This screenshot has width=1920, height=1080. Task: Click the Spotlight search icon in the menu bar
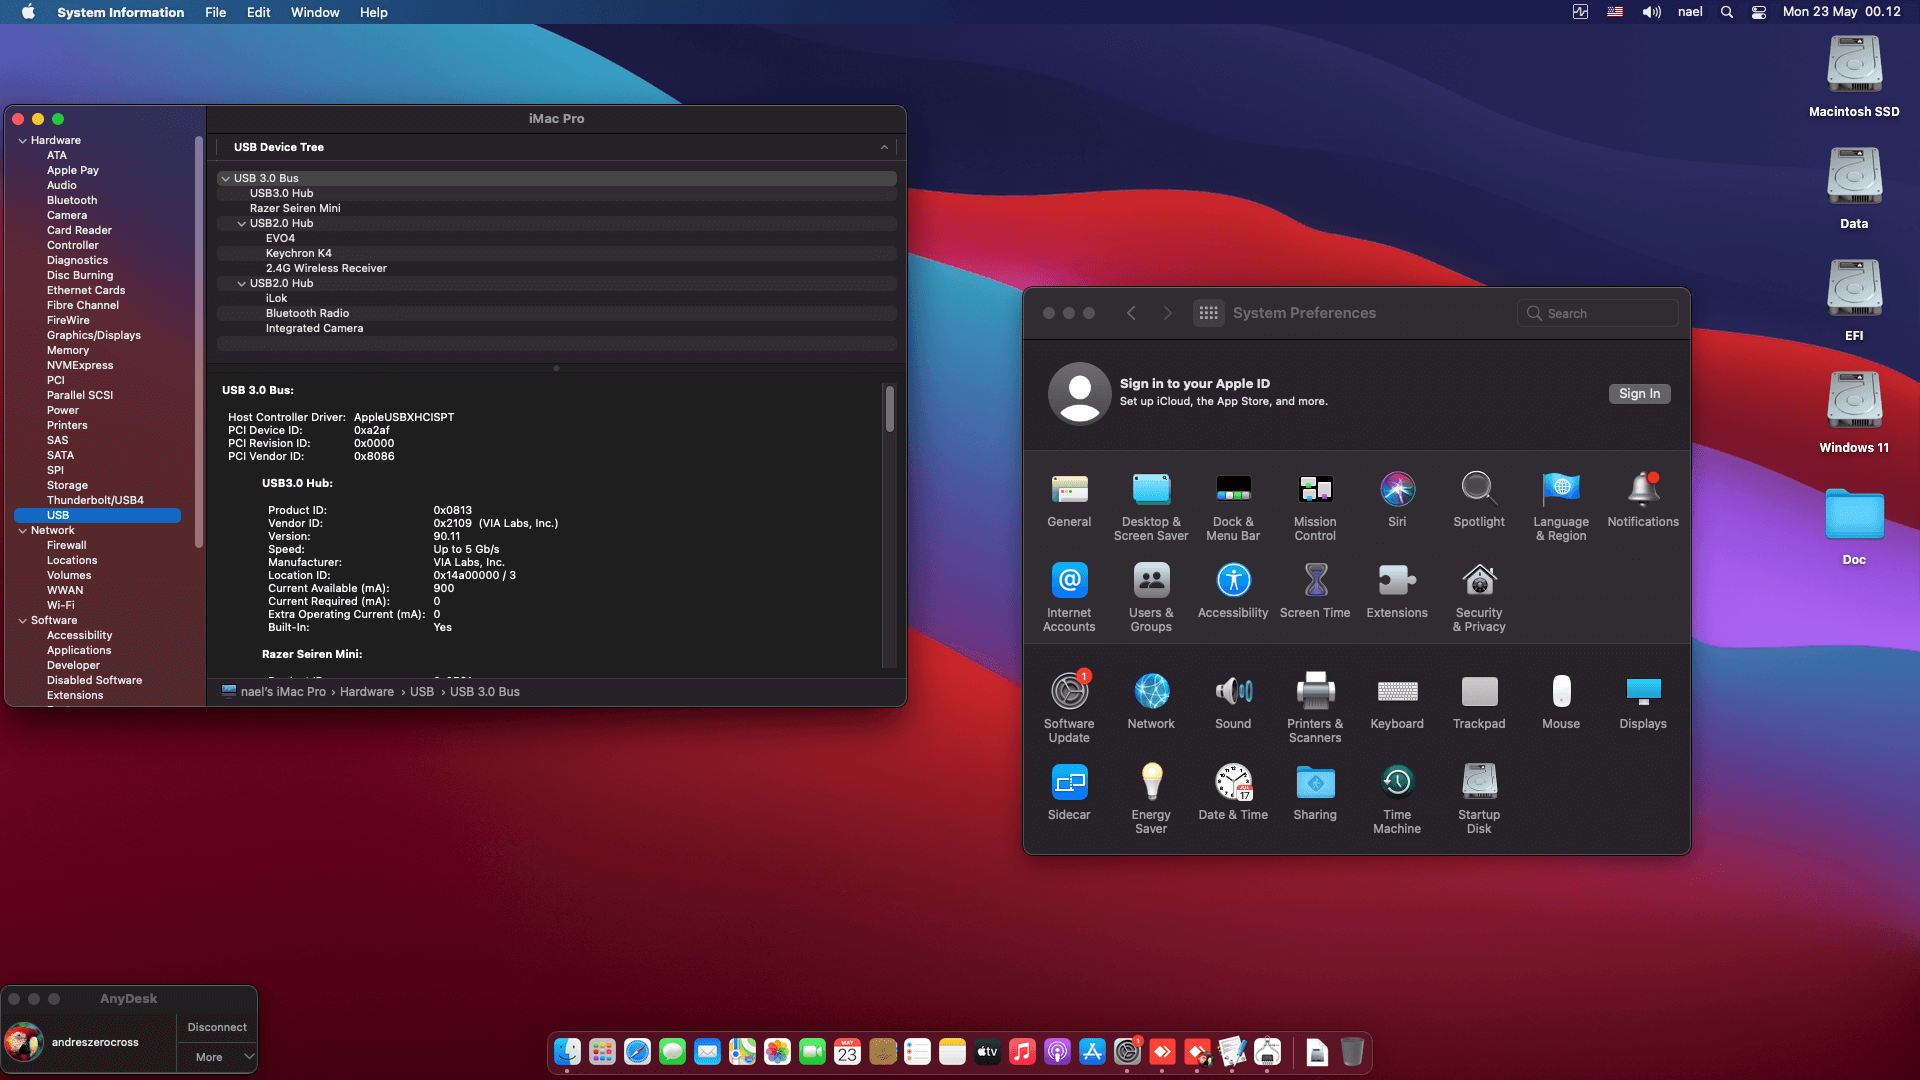(1725, 12)
